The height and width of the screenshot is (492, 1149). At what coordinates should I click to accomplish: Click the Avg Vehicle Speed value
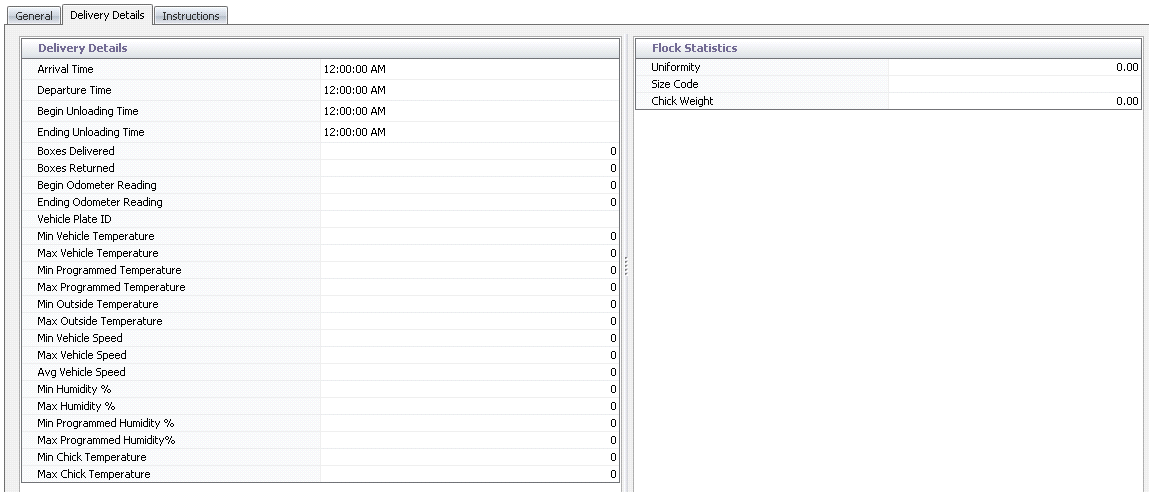tap(469, 372)
